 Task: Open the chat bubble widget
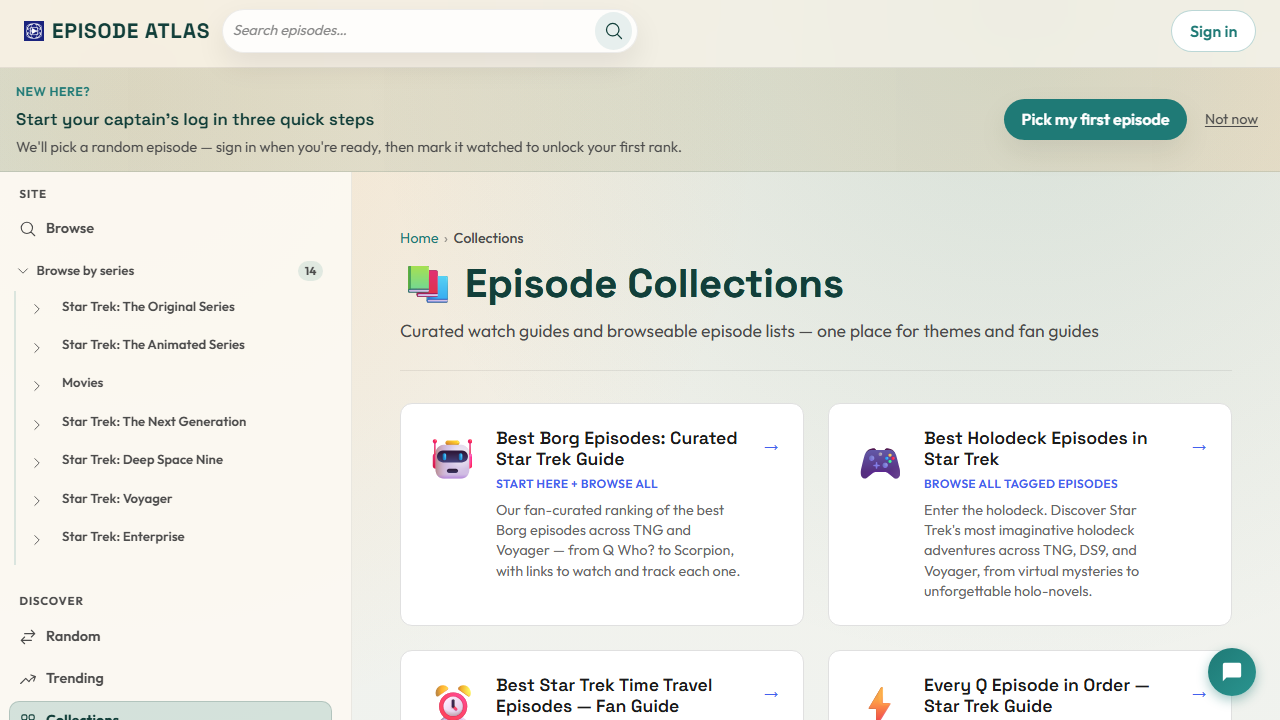(1232, 672)
